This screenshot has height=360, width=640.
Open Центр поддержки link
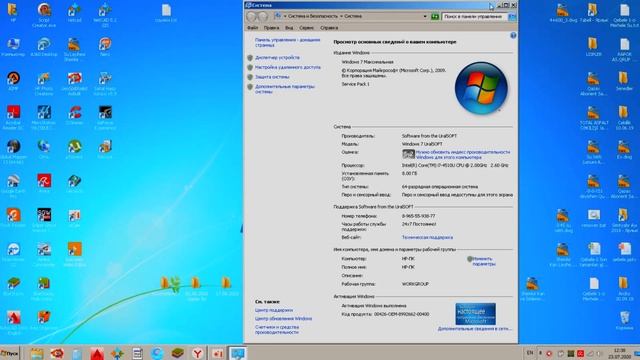(x=274, y=310)
